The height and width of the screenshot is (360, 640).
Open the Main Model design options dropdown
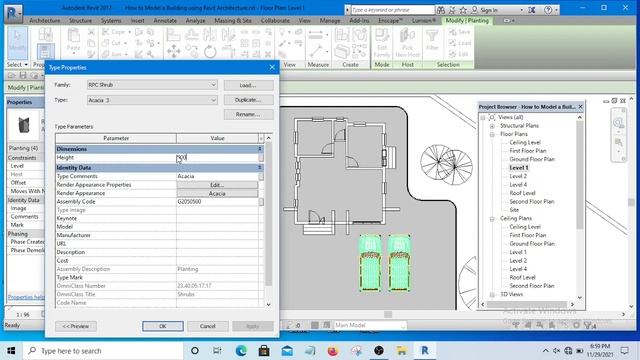pyautogui.click(x=370, y=325)
